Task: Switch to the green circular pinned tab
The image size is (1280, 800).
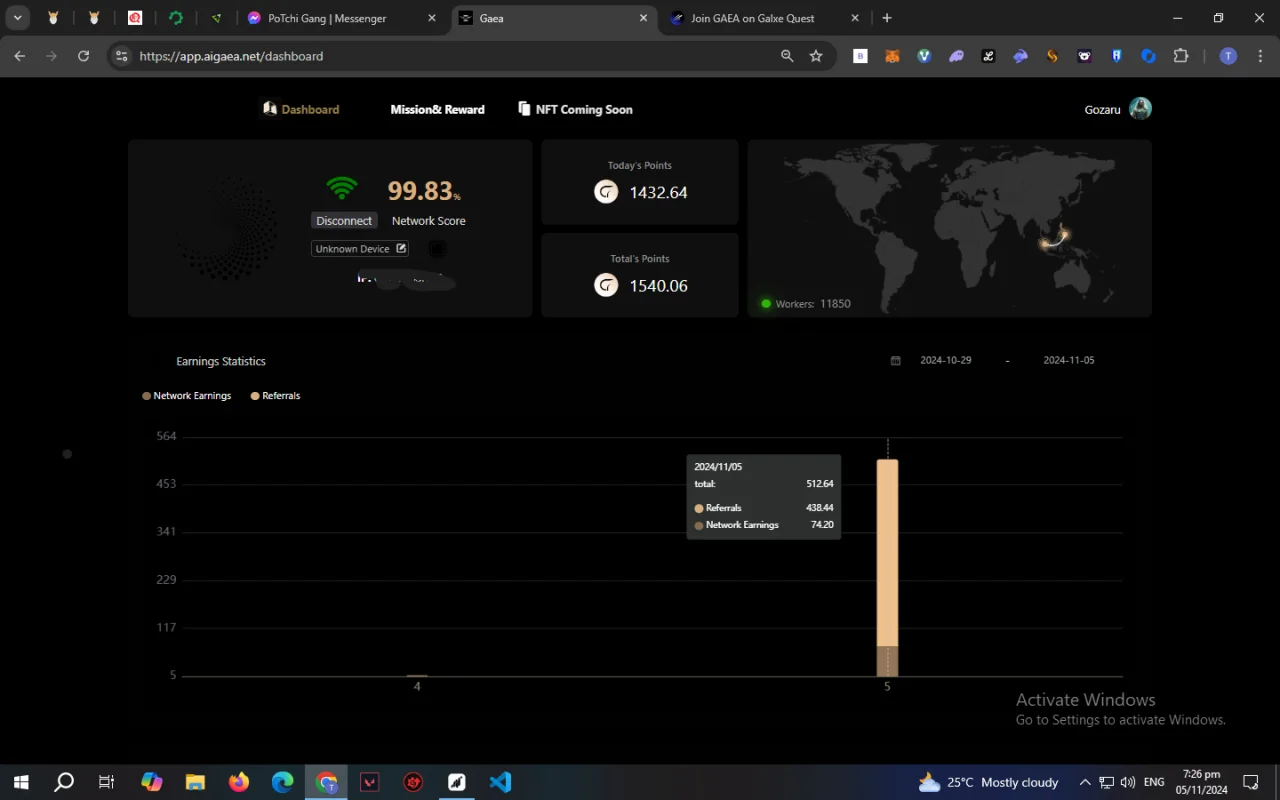Action: (x=176, y=18)
